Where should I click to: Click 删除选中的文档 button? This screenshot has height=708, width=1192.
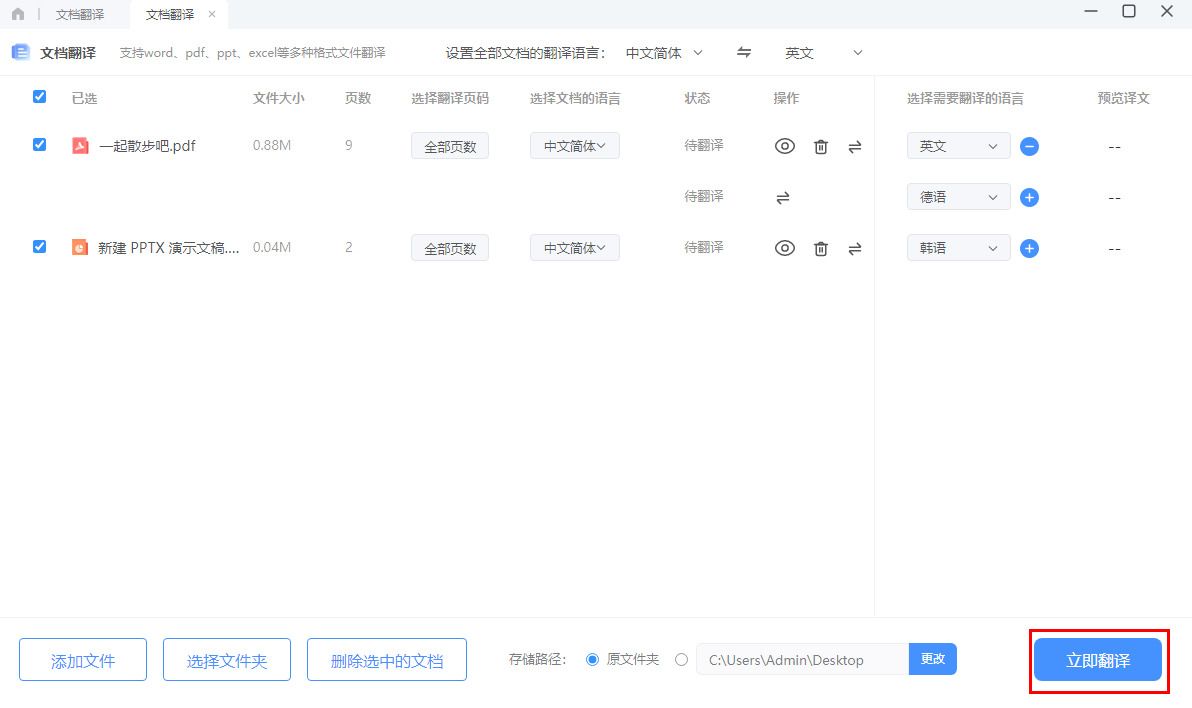point(387,660)
